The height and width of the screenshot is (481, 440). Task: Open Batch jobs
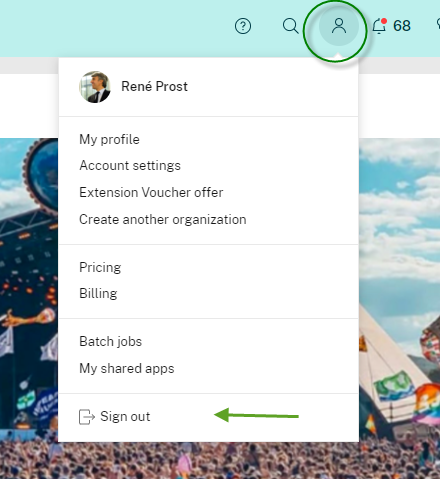point(111,341)
